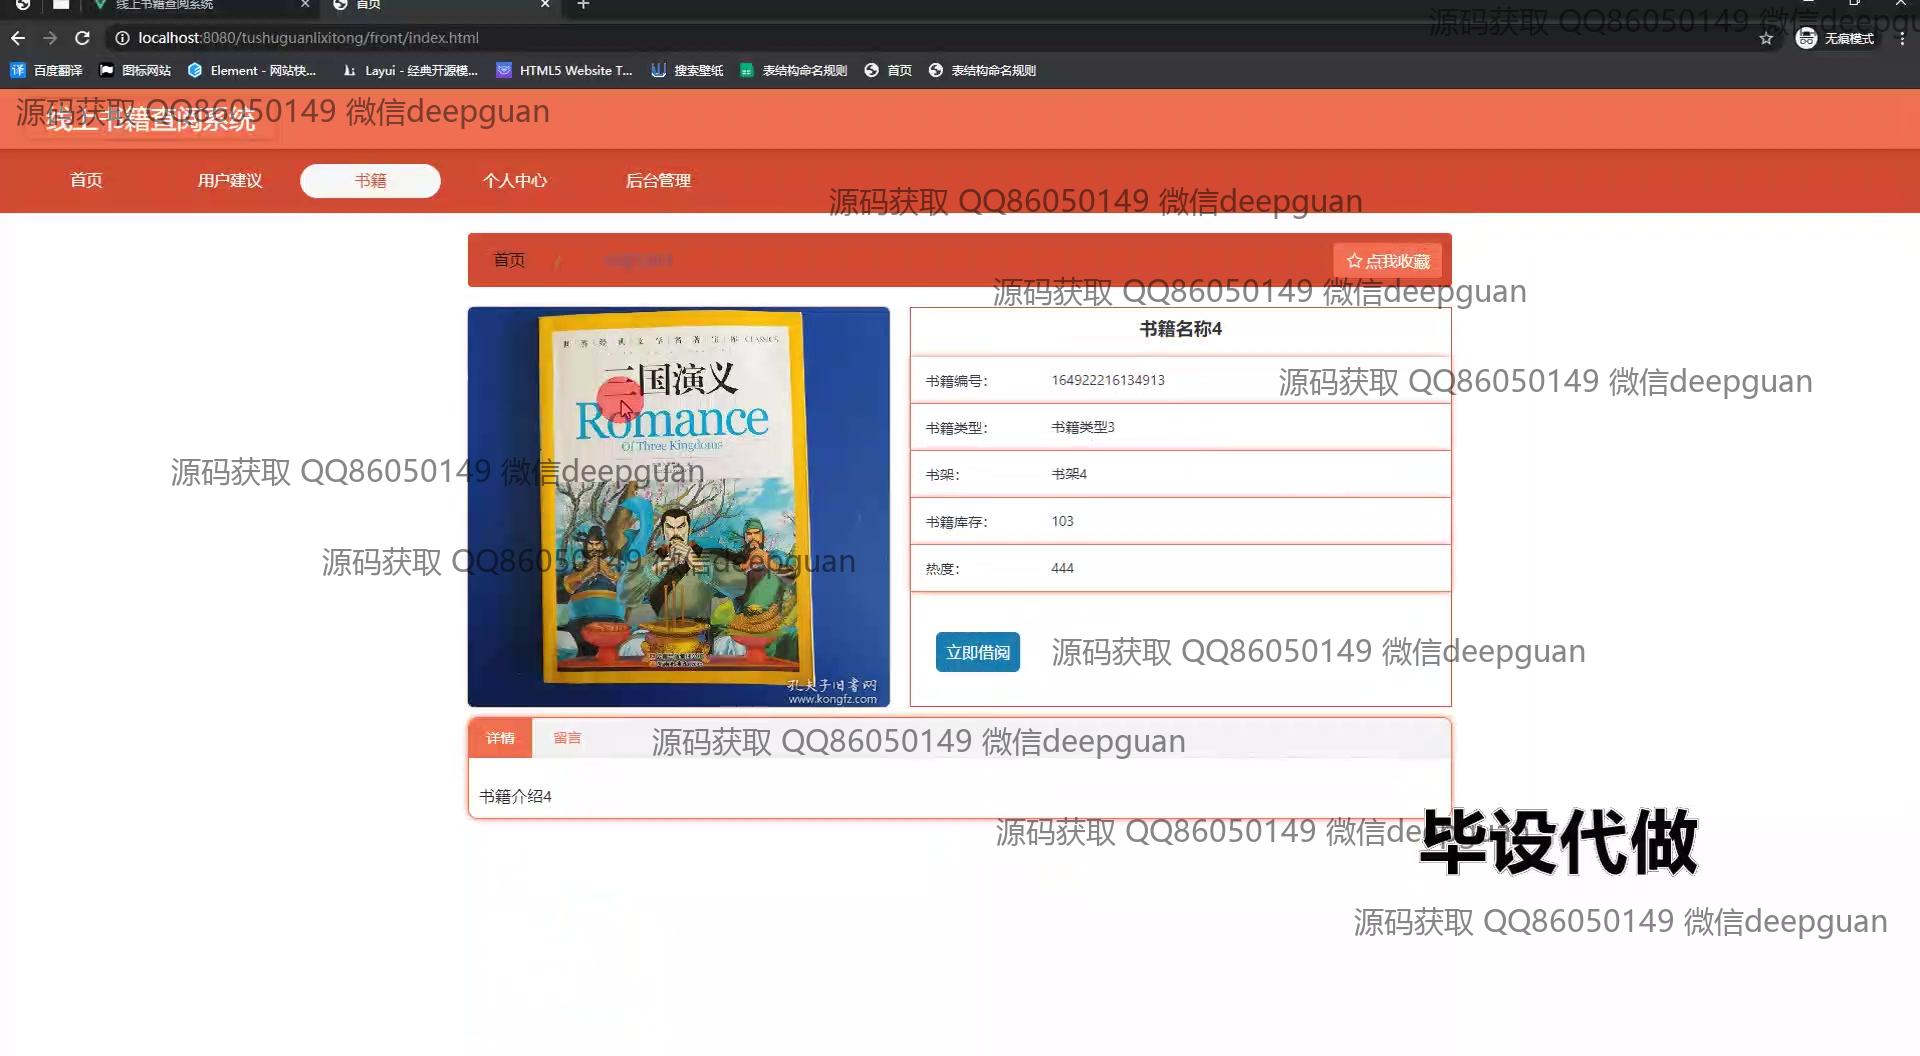
Task: Open the Element bookmark
Action: click(x=252, y=70)
